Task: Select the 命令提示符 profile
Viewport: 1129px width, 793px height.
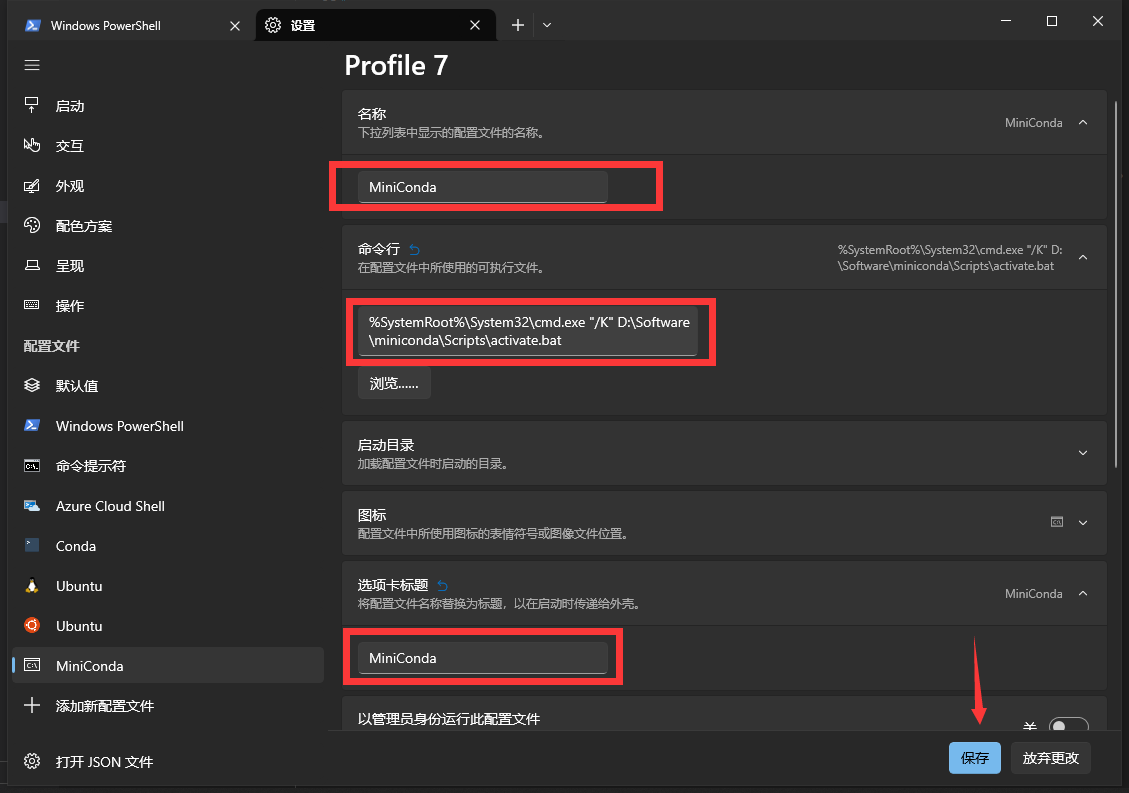Action: click(168, 465)
